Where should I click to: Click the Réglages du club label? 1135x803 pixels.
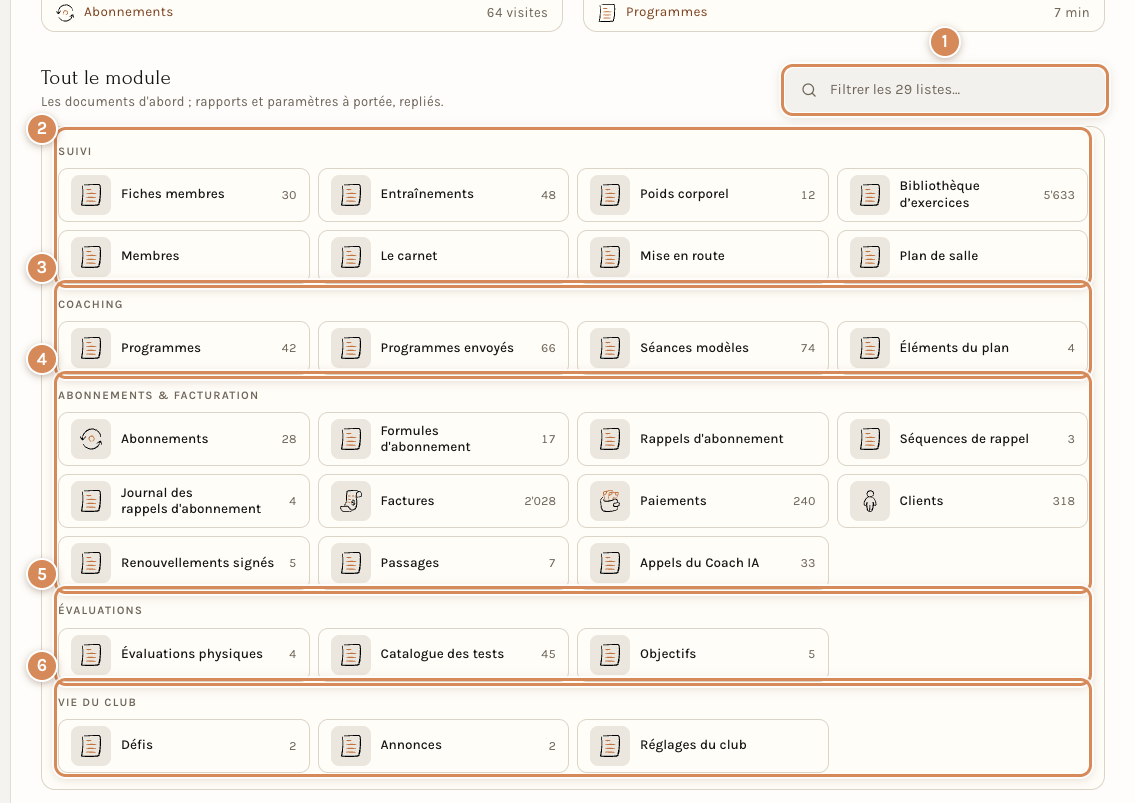(693, 745)
